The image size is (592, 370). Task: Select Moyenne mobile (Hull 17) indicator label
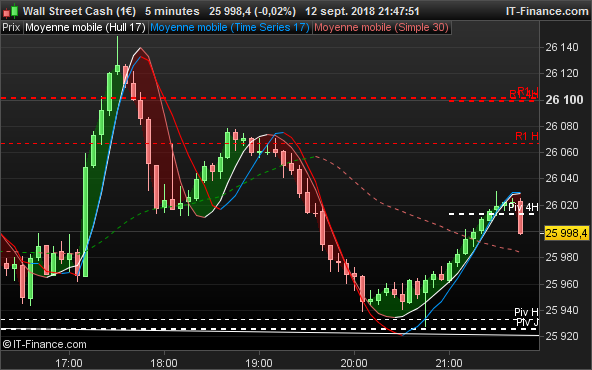pos(85,28)
